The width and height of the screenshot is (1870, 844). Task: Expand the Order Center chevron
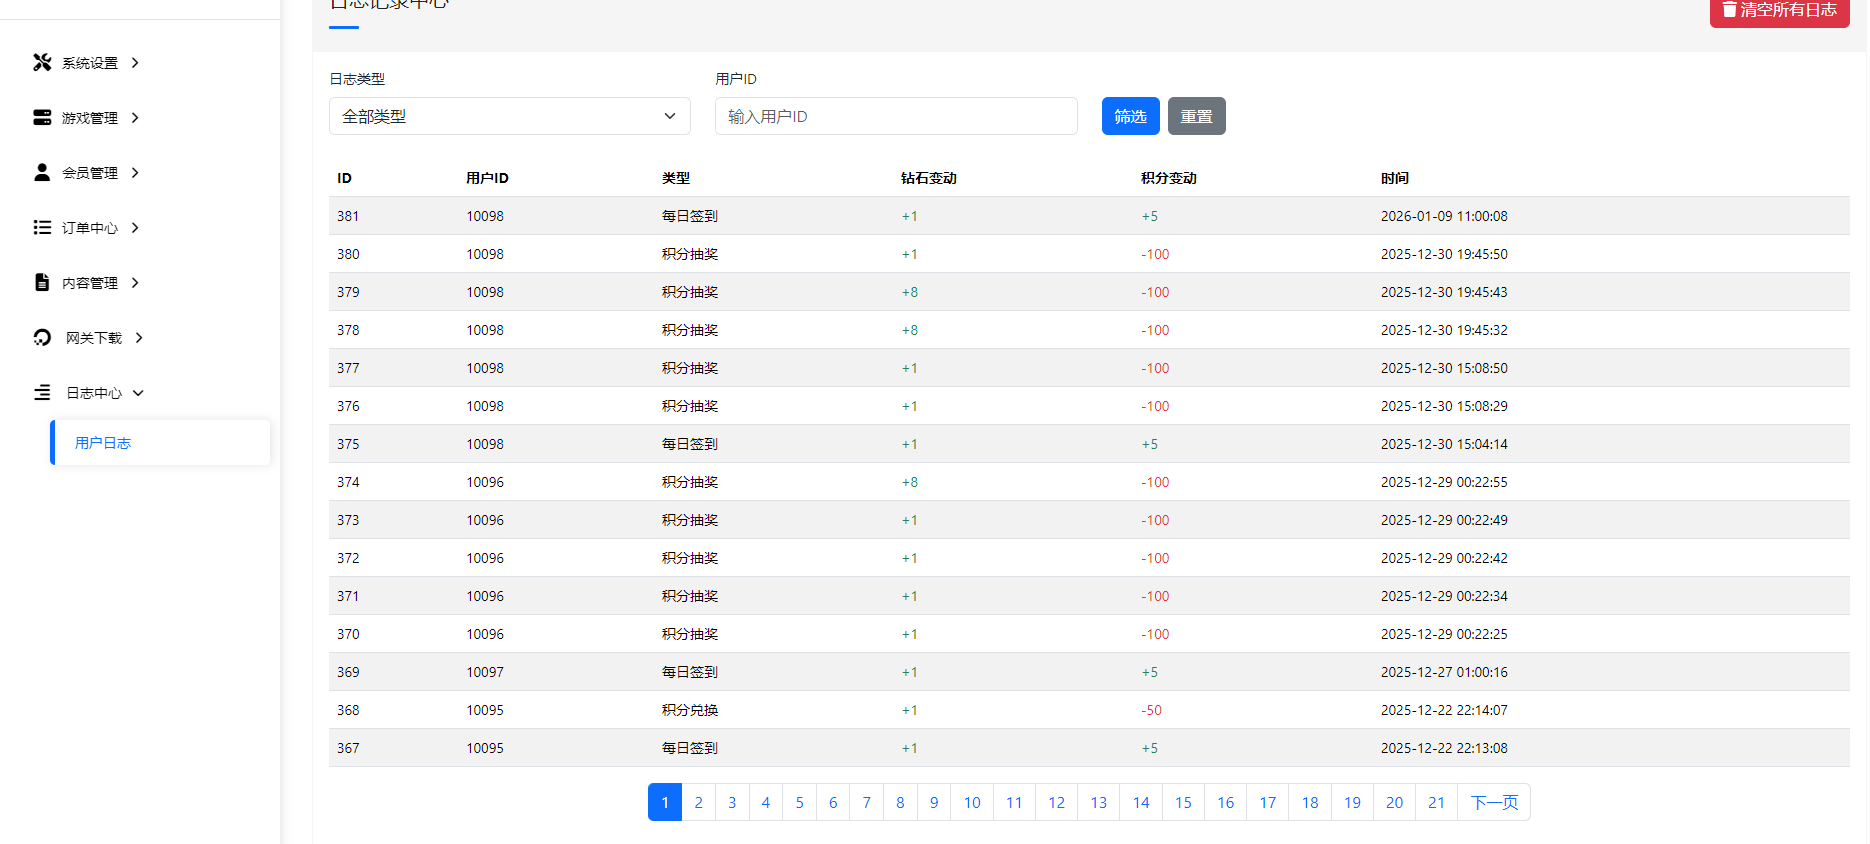point(135,228)
